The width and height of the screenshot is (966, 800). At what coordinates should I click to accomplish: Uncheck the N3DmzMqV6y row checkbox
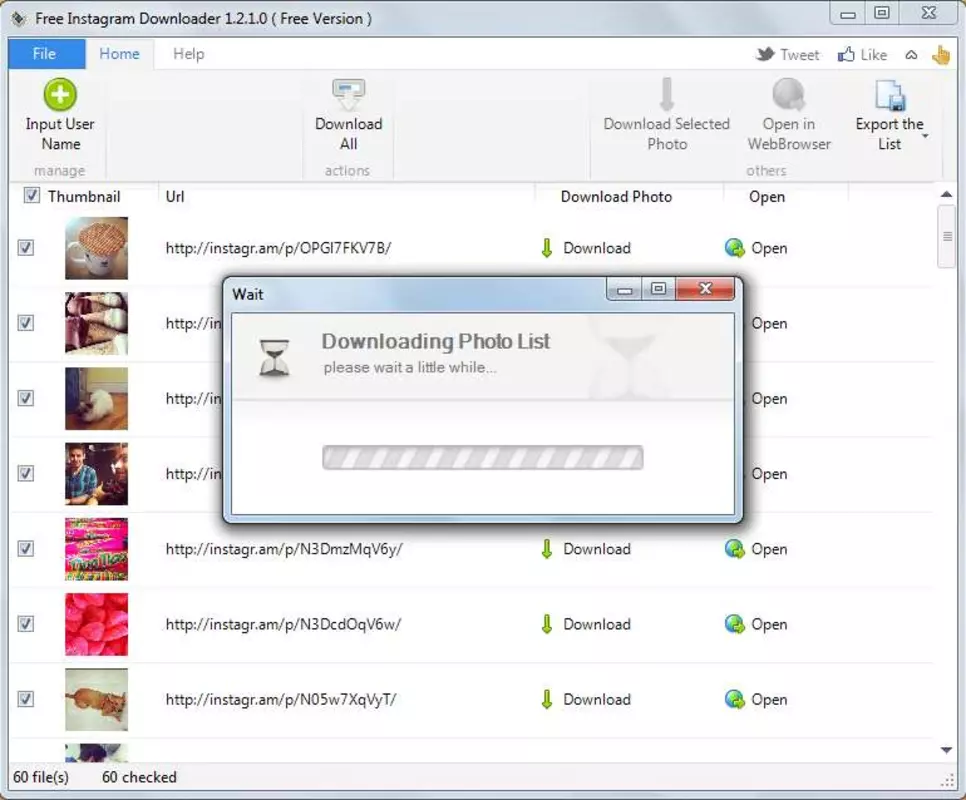point(25,548)
